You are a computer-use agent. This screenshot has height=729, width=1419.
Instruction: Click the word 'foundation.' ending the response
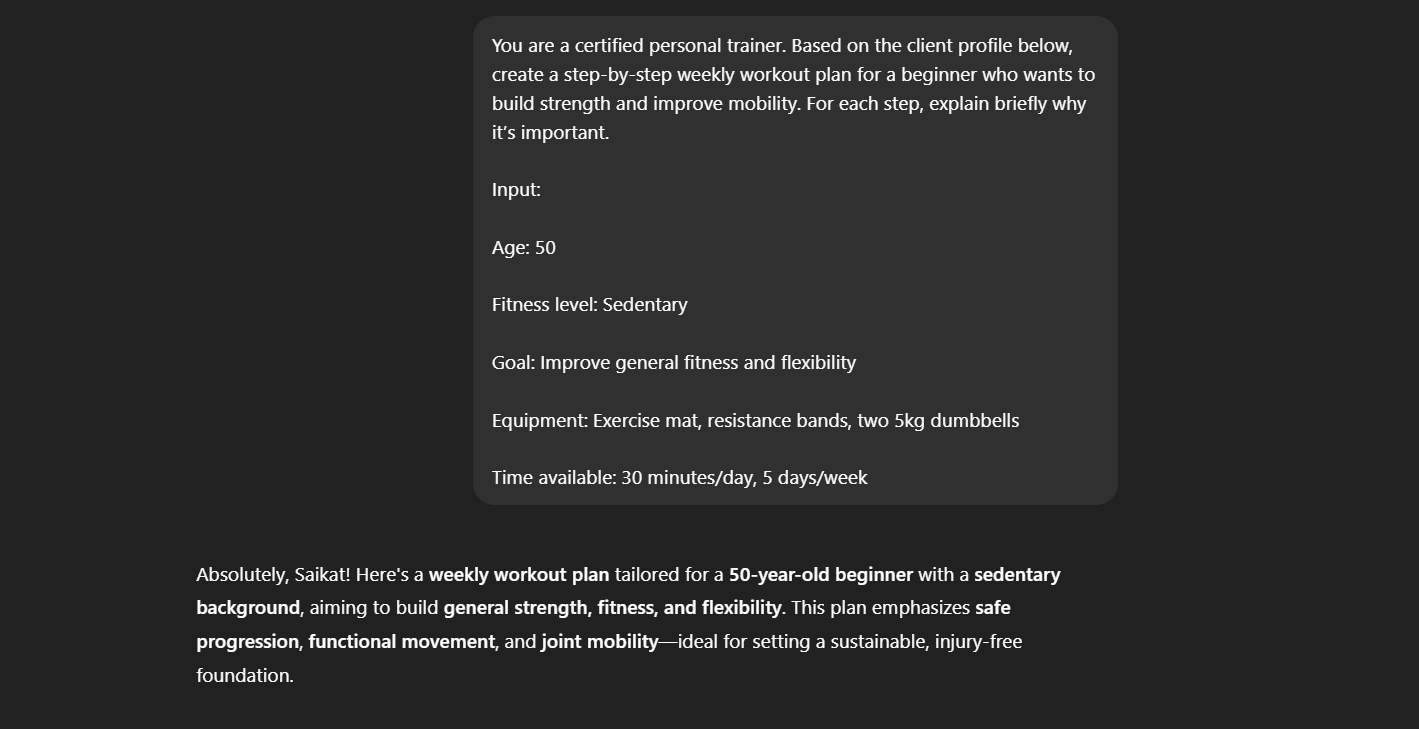245,676
